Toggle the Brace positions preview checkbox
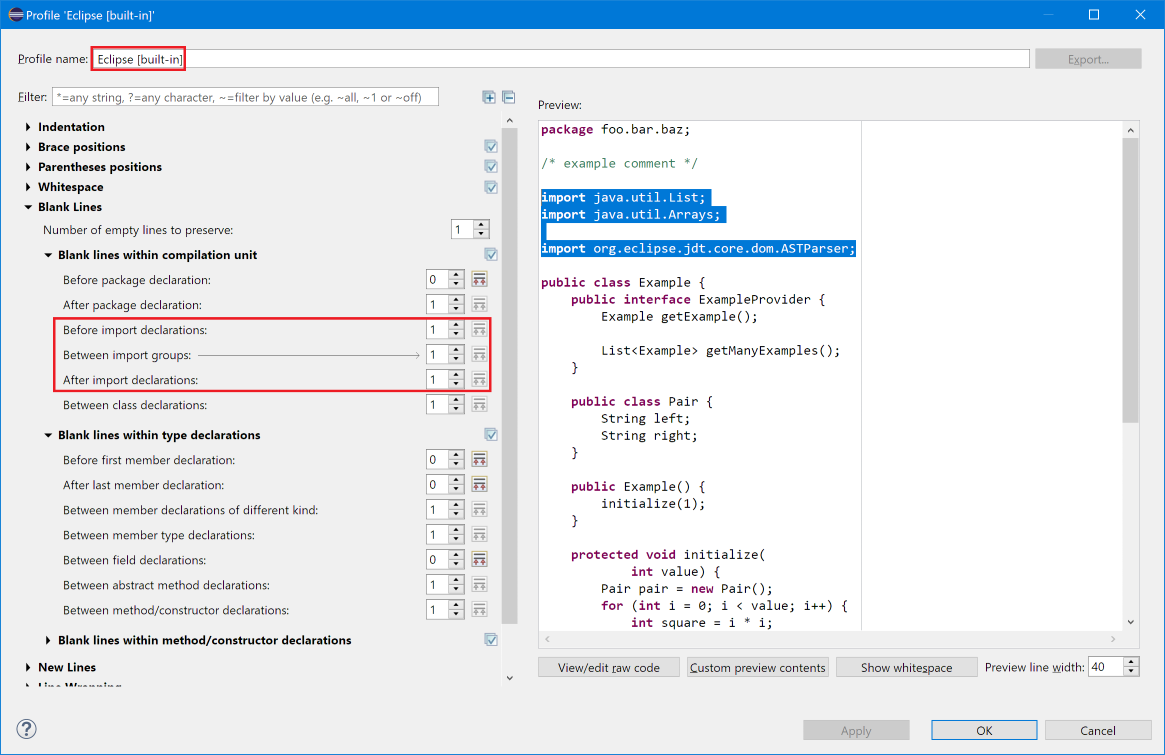 tap(490, 146)
